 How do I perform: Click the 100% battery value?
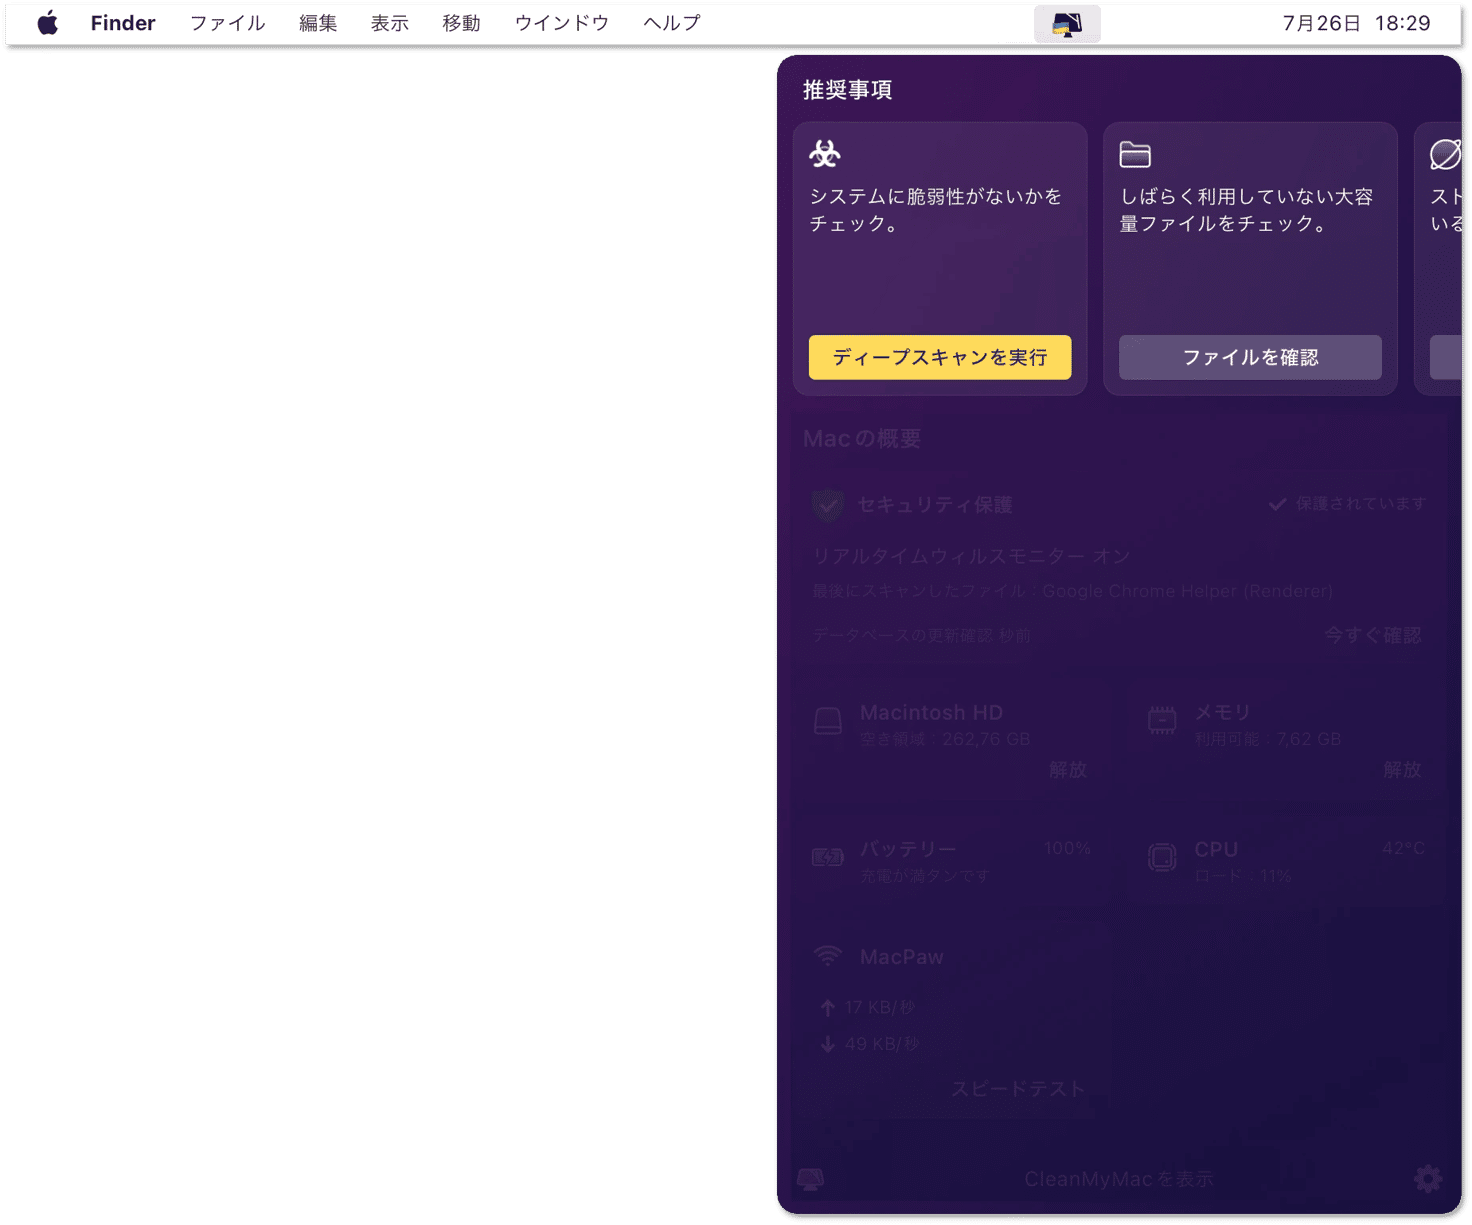(x=1067, y=848)
